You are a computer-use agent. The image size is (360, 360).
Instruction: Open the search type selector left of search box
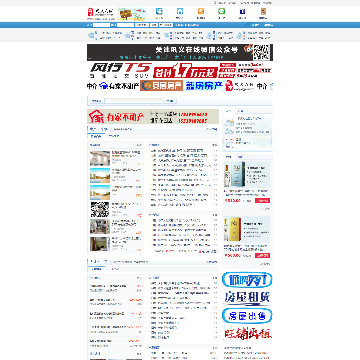click(x=96, y=101)
